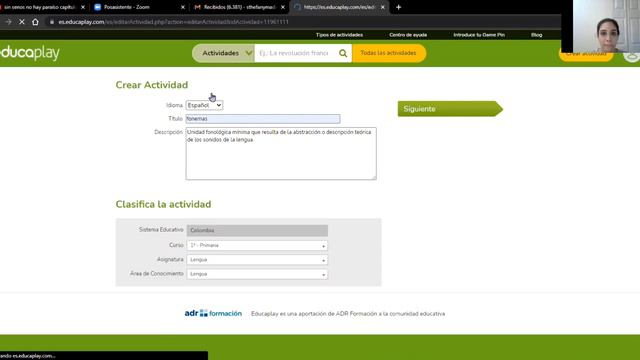Image resolution: width=640 pixels, height=360 pixels.
Task: Go to the browser home icon
Action: [36, 22]
